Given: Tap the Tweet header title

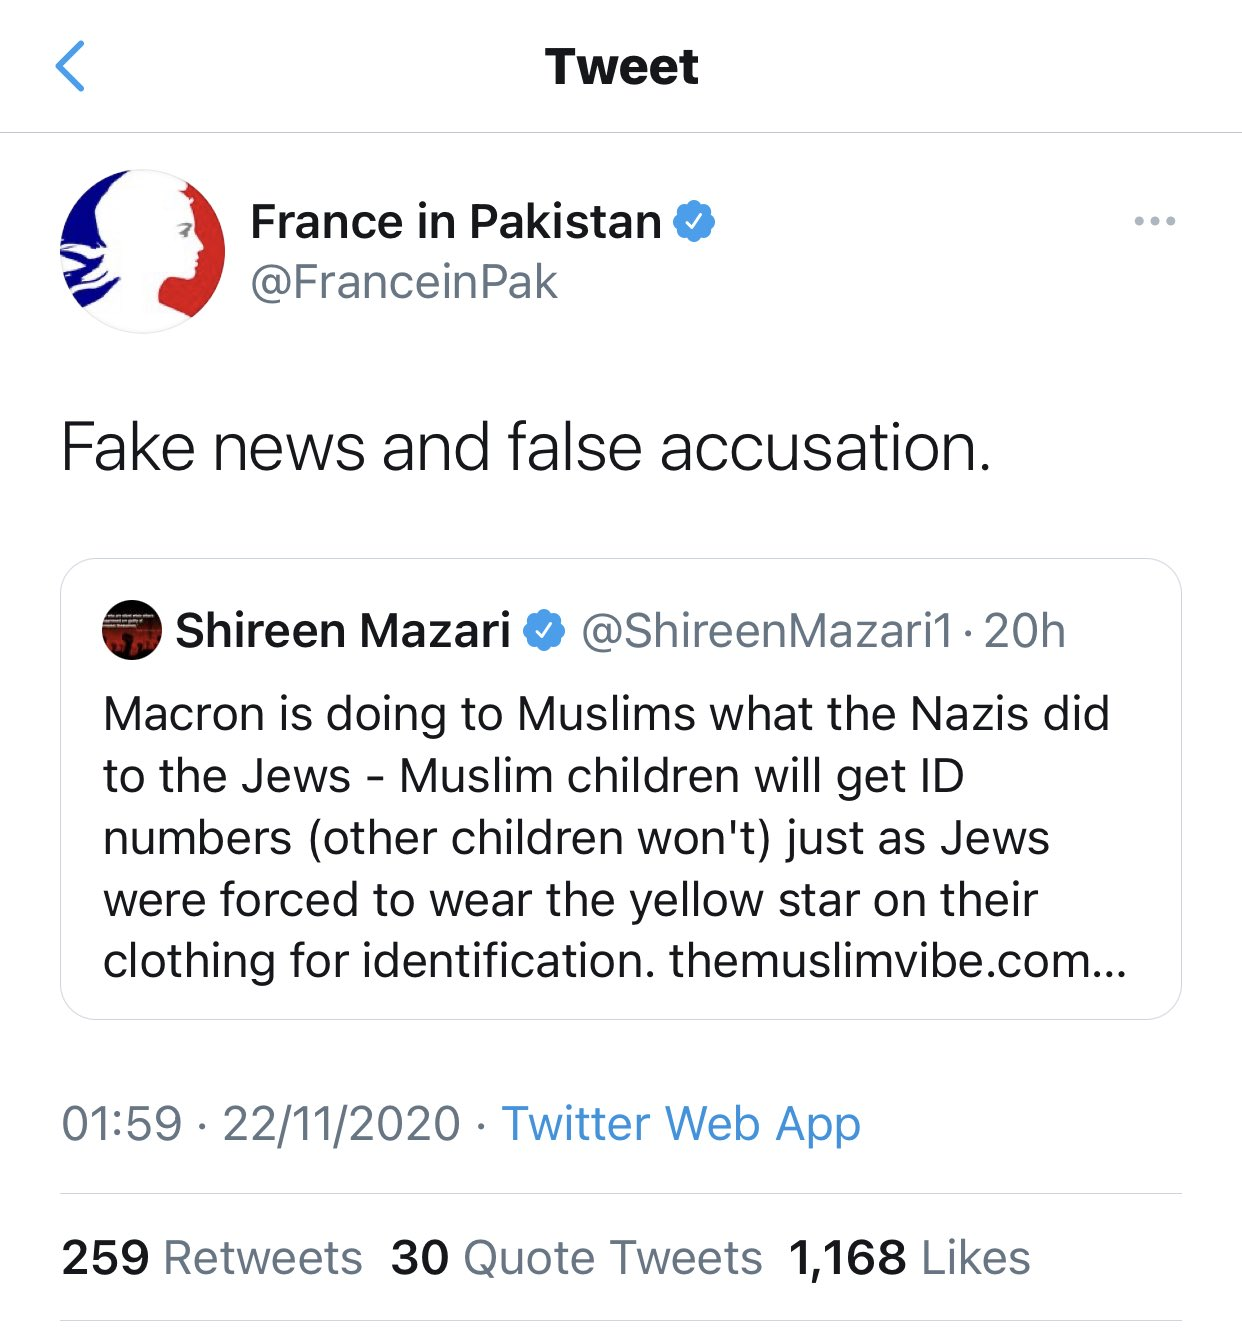Looking at the screenshot, I should [x=621, y=67].
